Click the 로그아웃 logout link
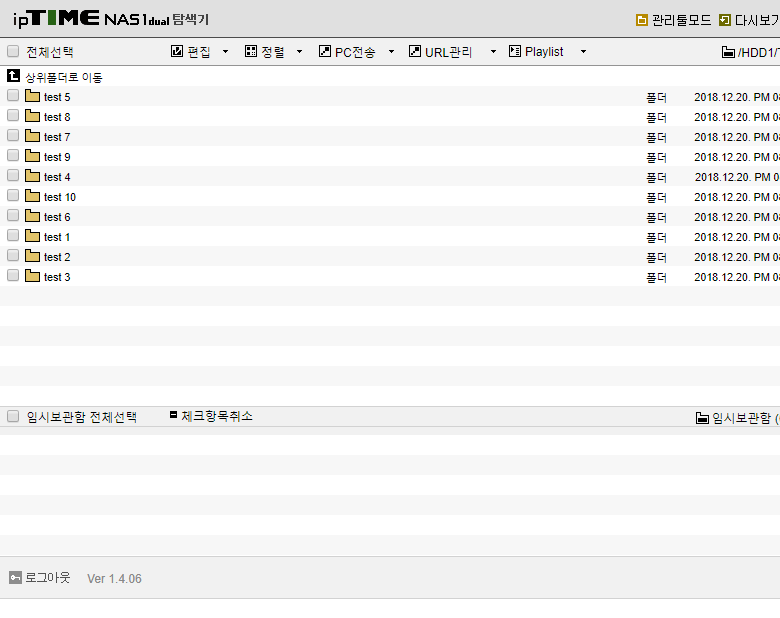Viewport: 780px width, 618px height. click(x=48, y=578)
